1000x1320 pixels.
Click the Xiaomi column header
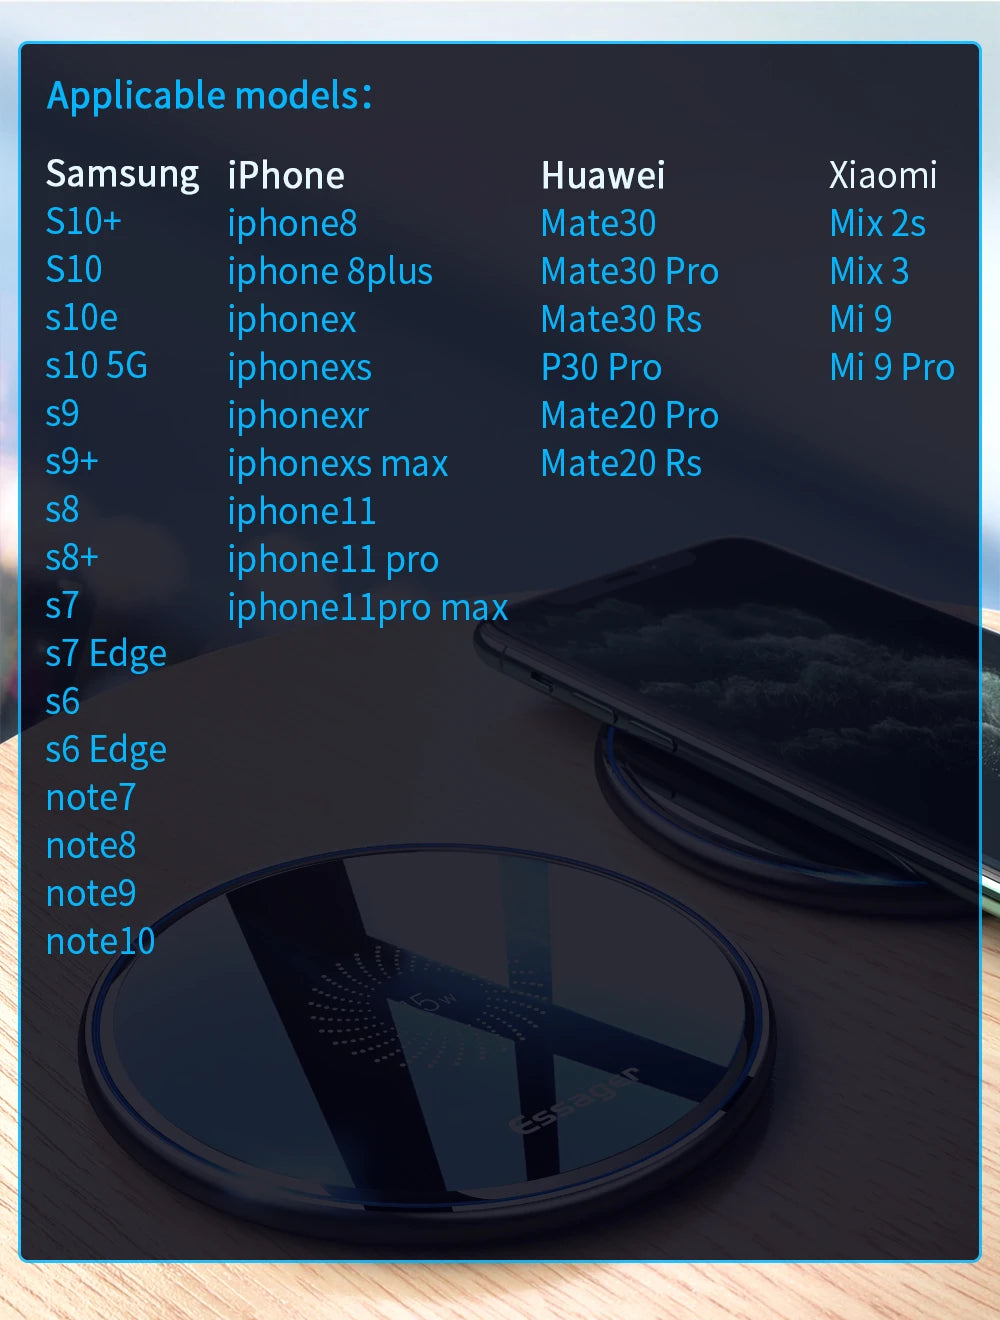pyautogui.click(x=883, y=175)
